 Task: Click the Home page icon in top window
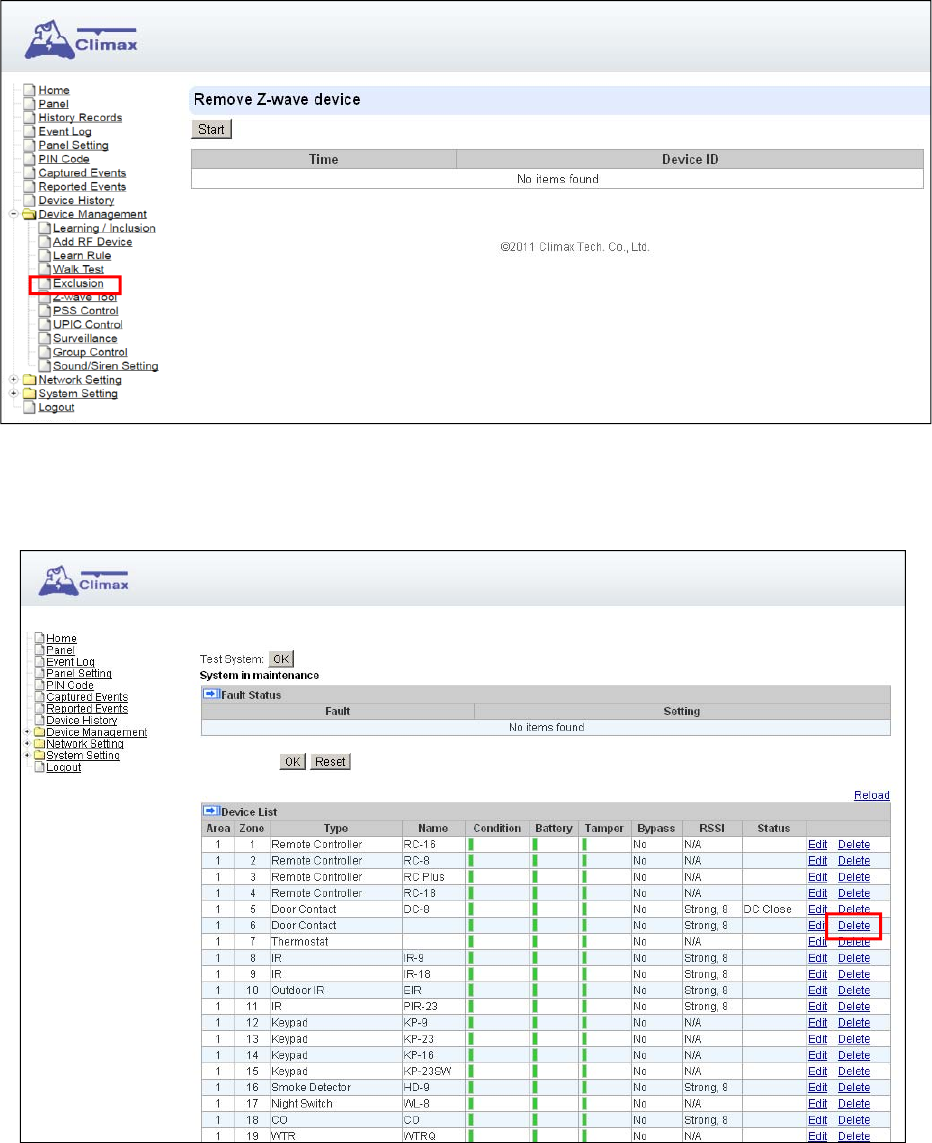[29, 90]
